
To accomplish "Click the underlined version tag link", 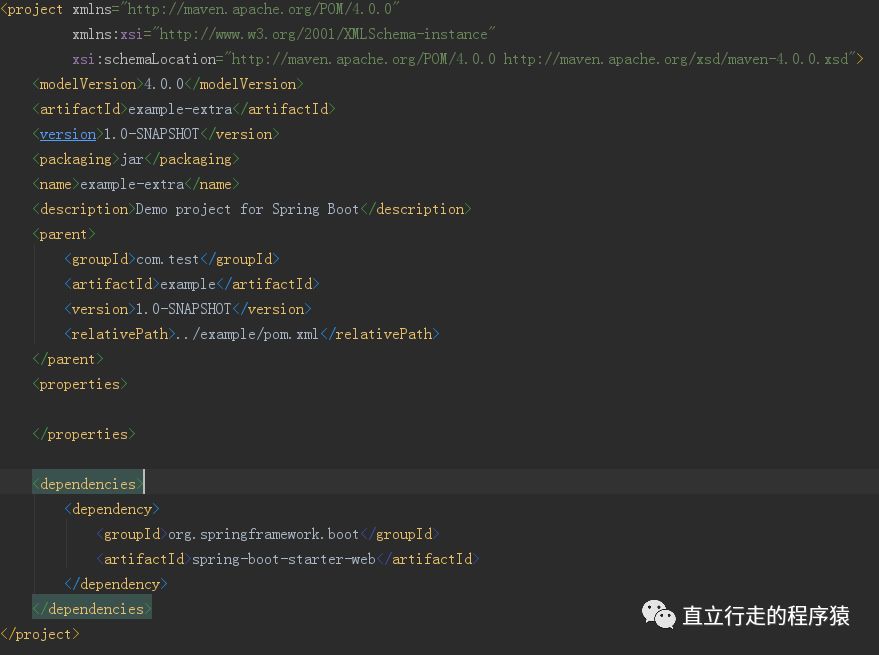I will click(x=67, y=134).
